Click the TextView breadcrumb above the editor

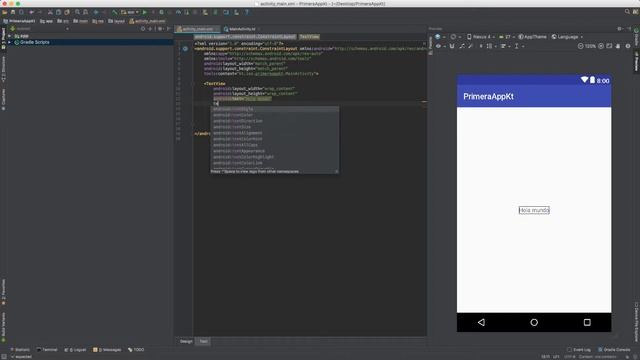pyautogui.click(x=309, y=37)
